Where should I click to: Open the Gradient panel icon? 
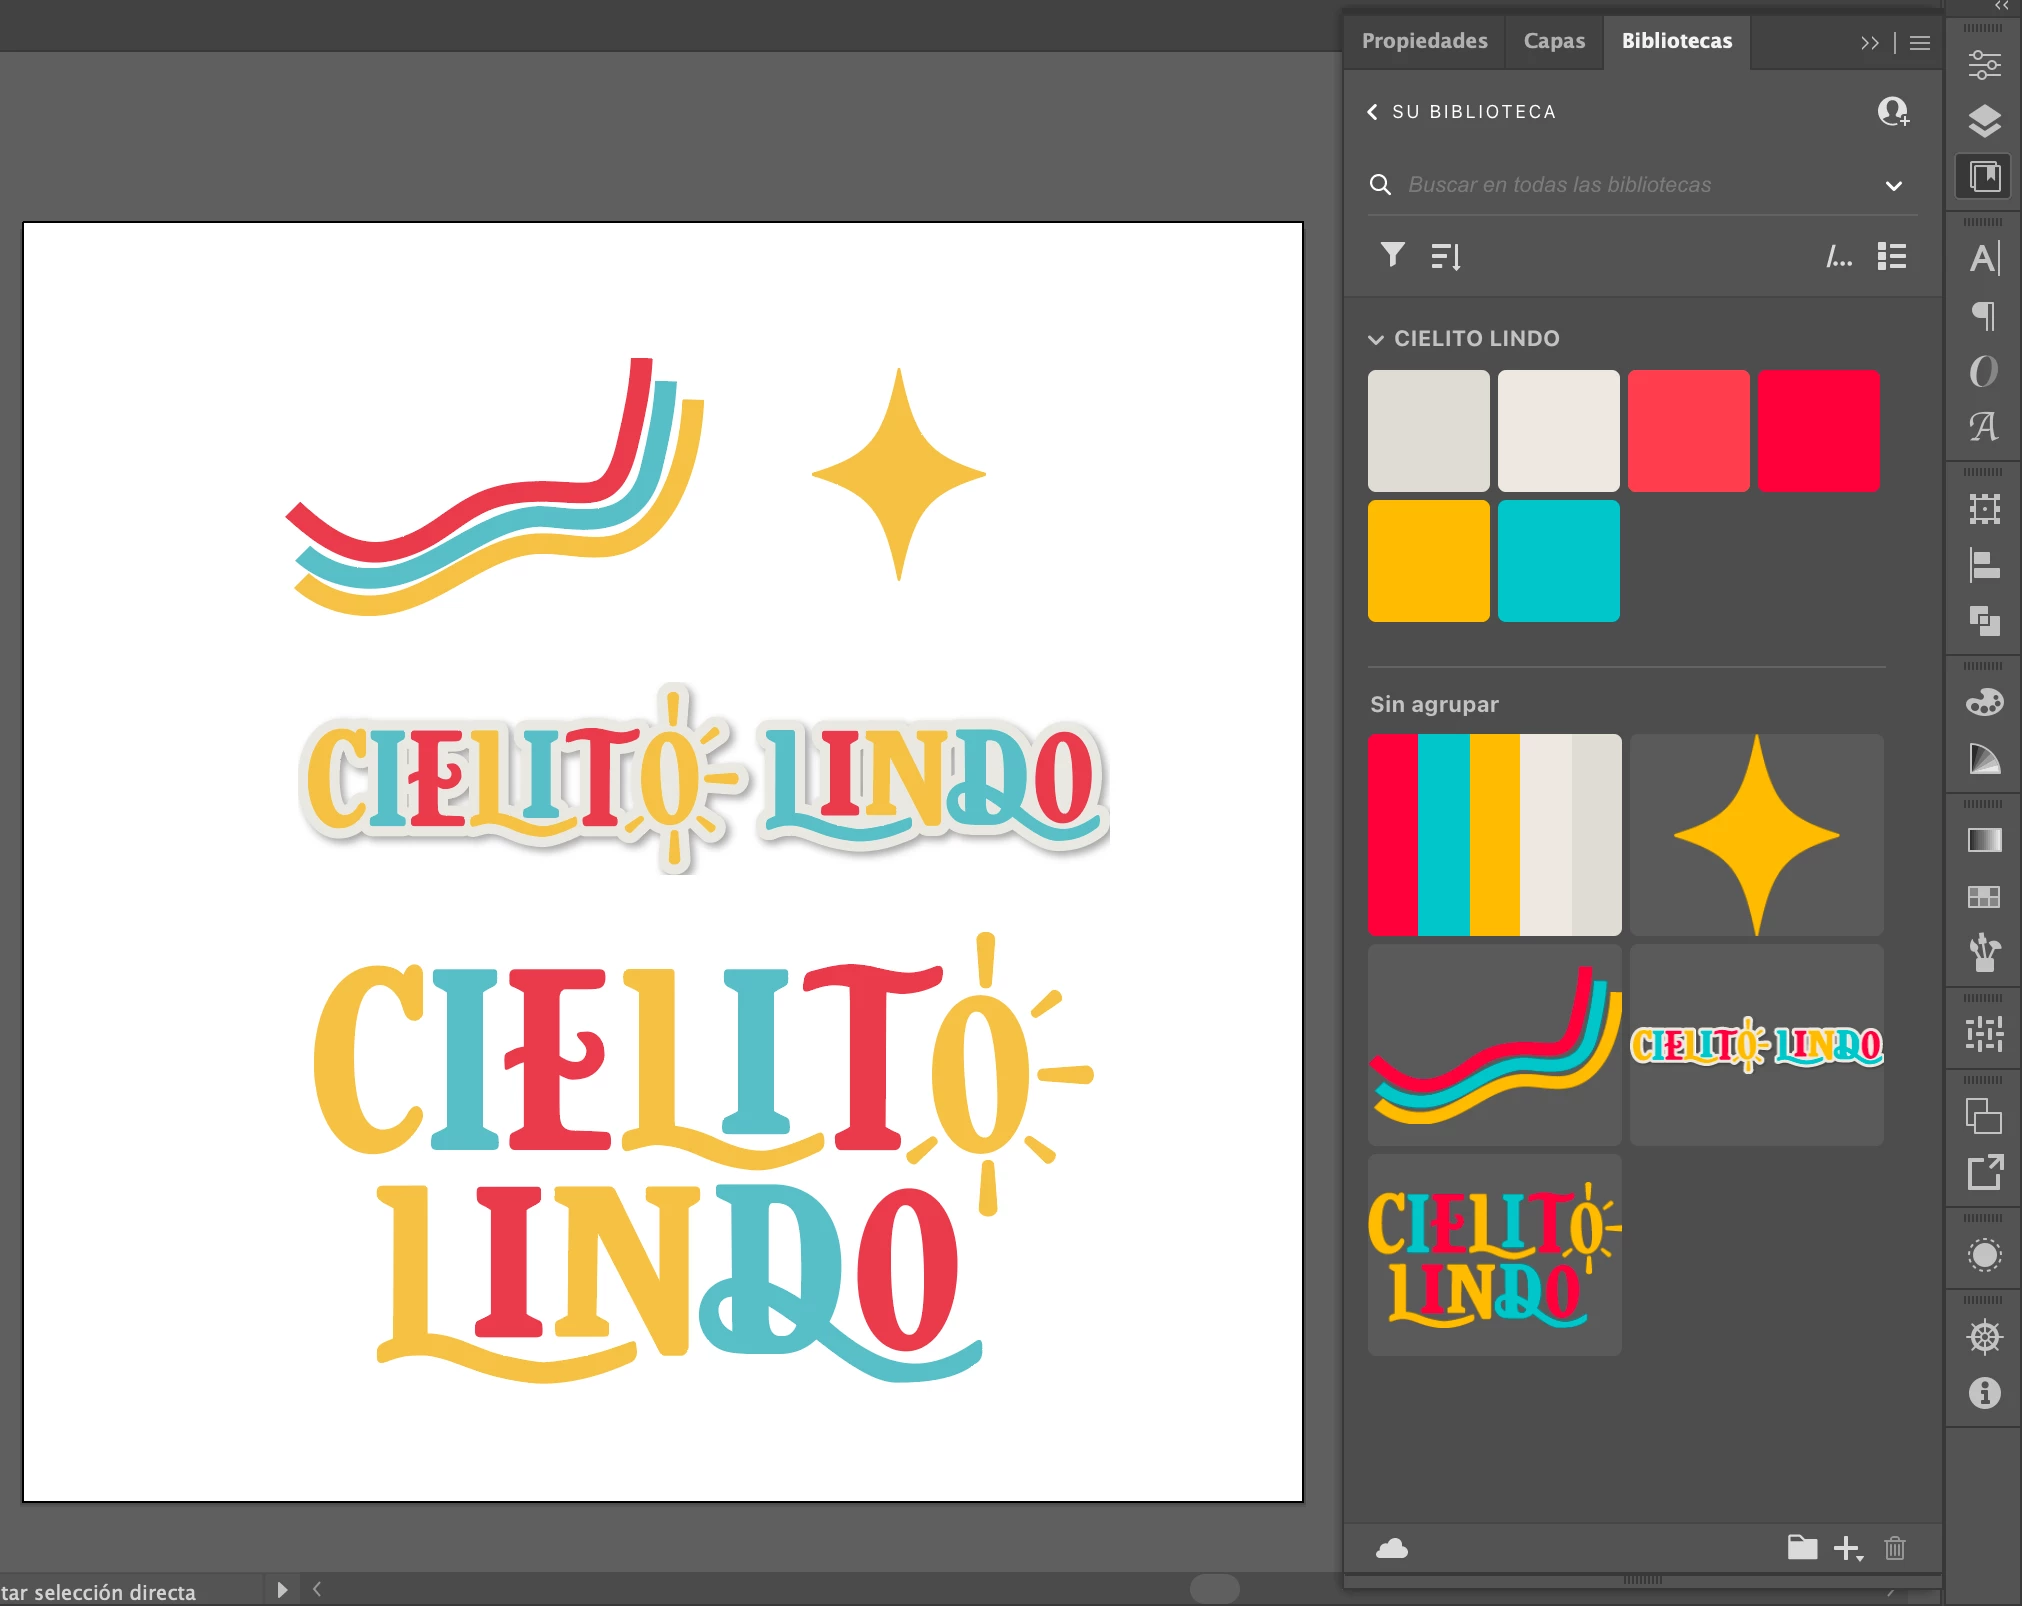pos(1984,840)
